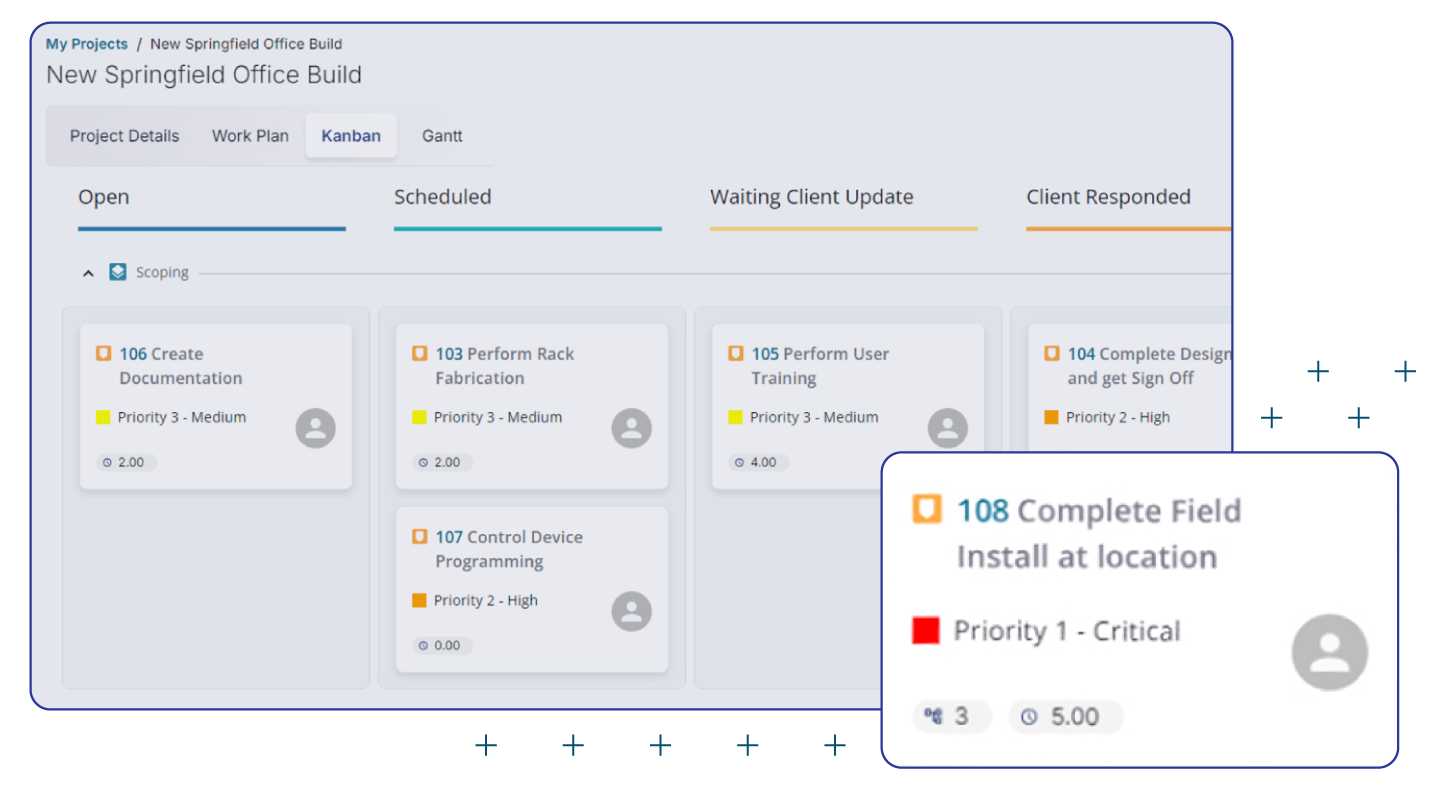
Task: Click the clock hours badge on task 108
Action: 1064,716
